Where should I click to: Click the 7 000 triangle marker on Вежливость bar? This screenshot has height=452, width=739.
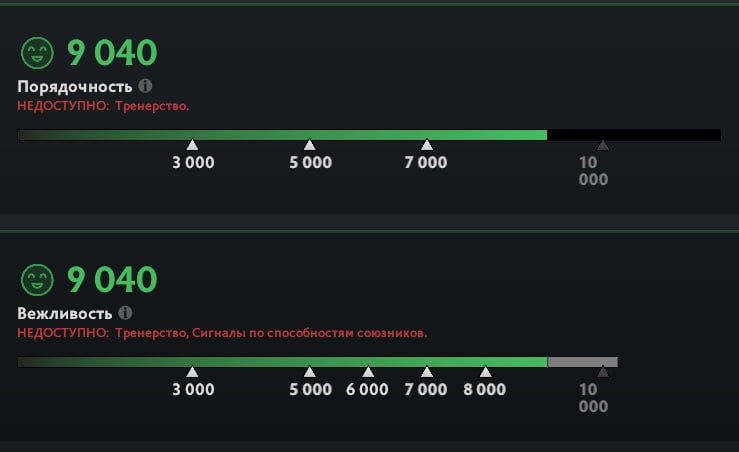coord(427,371)
